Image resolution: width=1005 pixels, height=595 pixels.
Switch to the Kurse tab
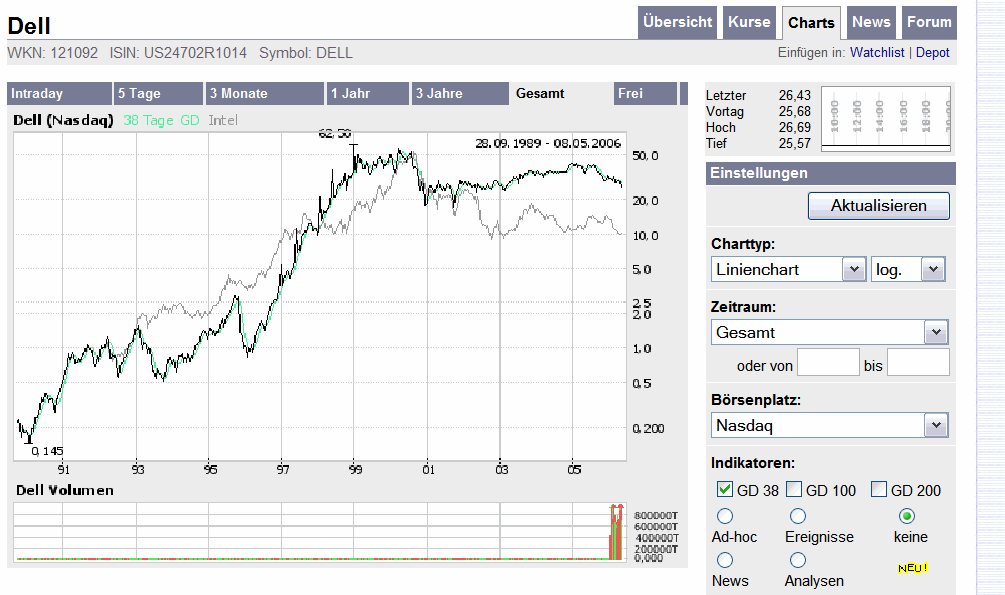[749, 22]
